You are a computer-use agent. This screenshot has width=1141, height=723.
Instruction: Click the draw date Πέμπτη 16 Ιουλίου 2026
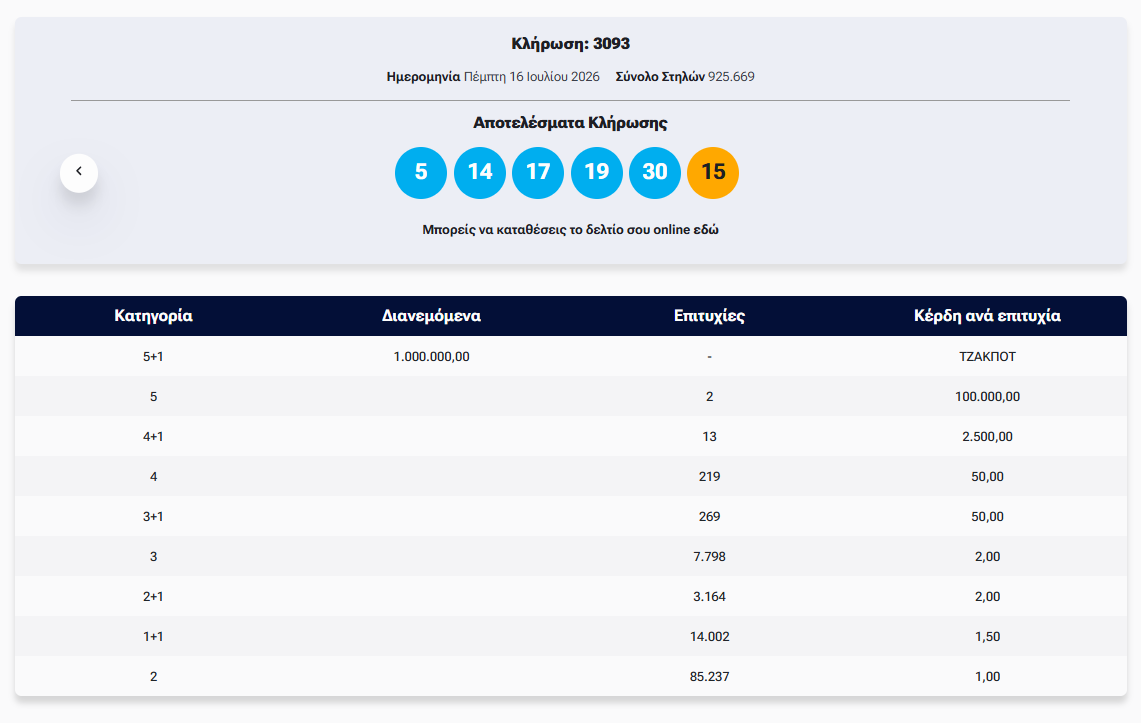point(532,76)
